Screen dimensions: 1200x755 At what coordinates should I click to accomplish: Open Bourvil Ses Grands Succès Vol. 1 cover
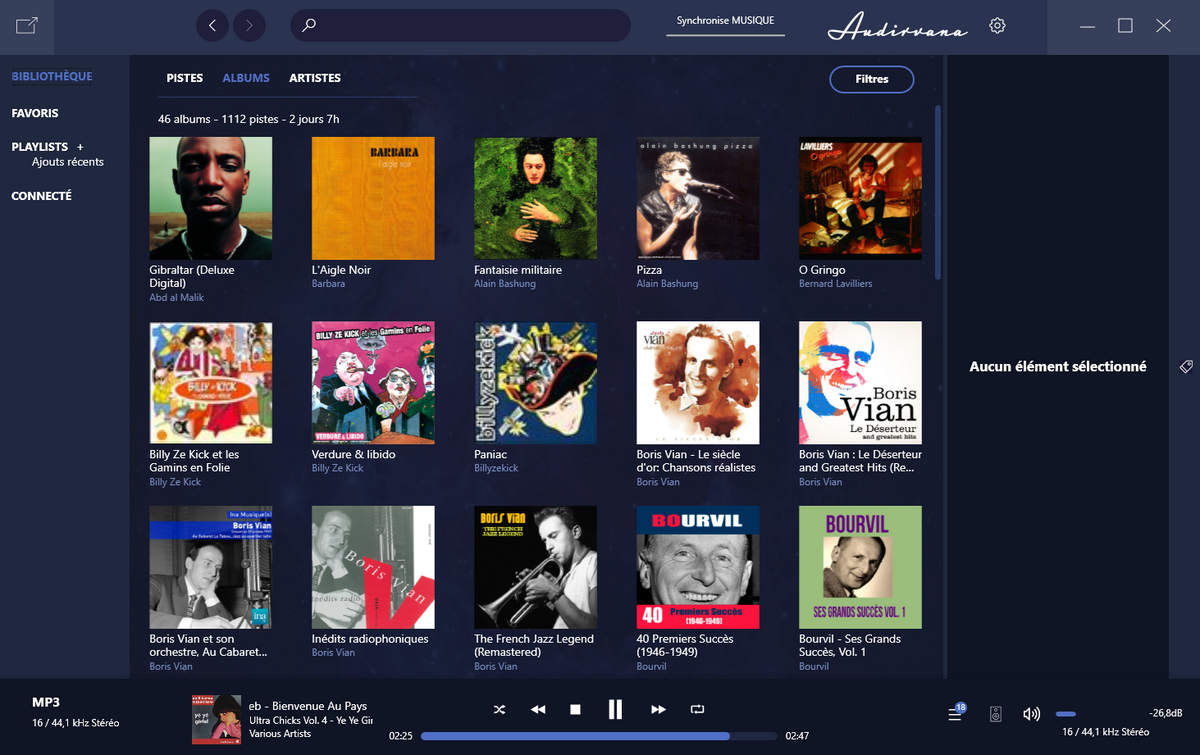click(x=860, y=567)
